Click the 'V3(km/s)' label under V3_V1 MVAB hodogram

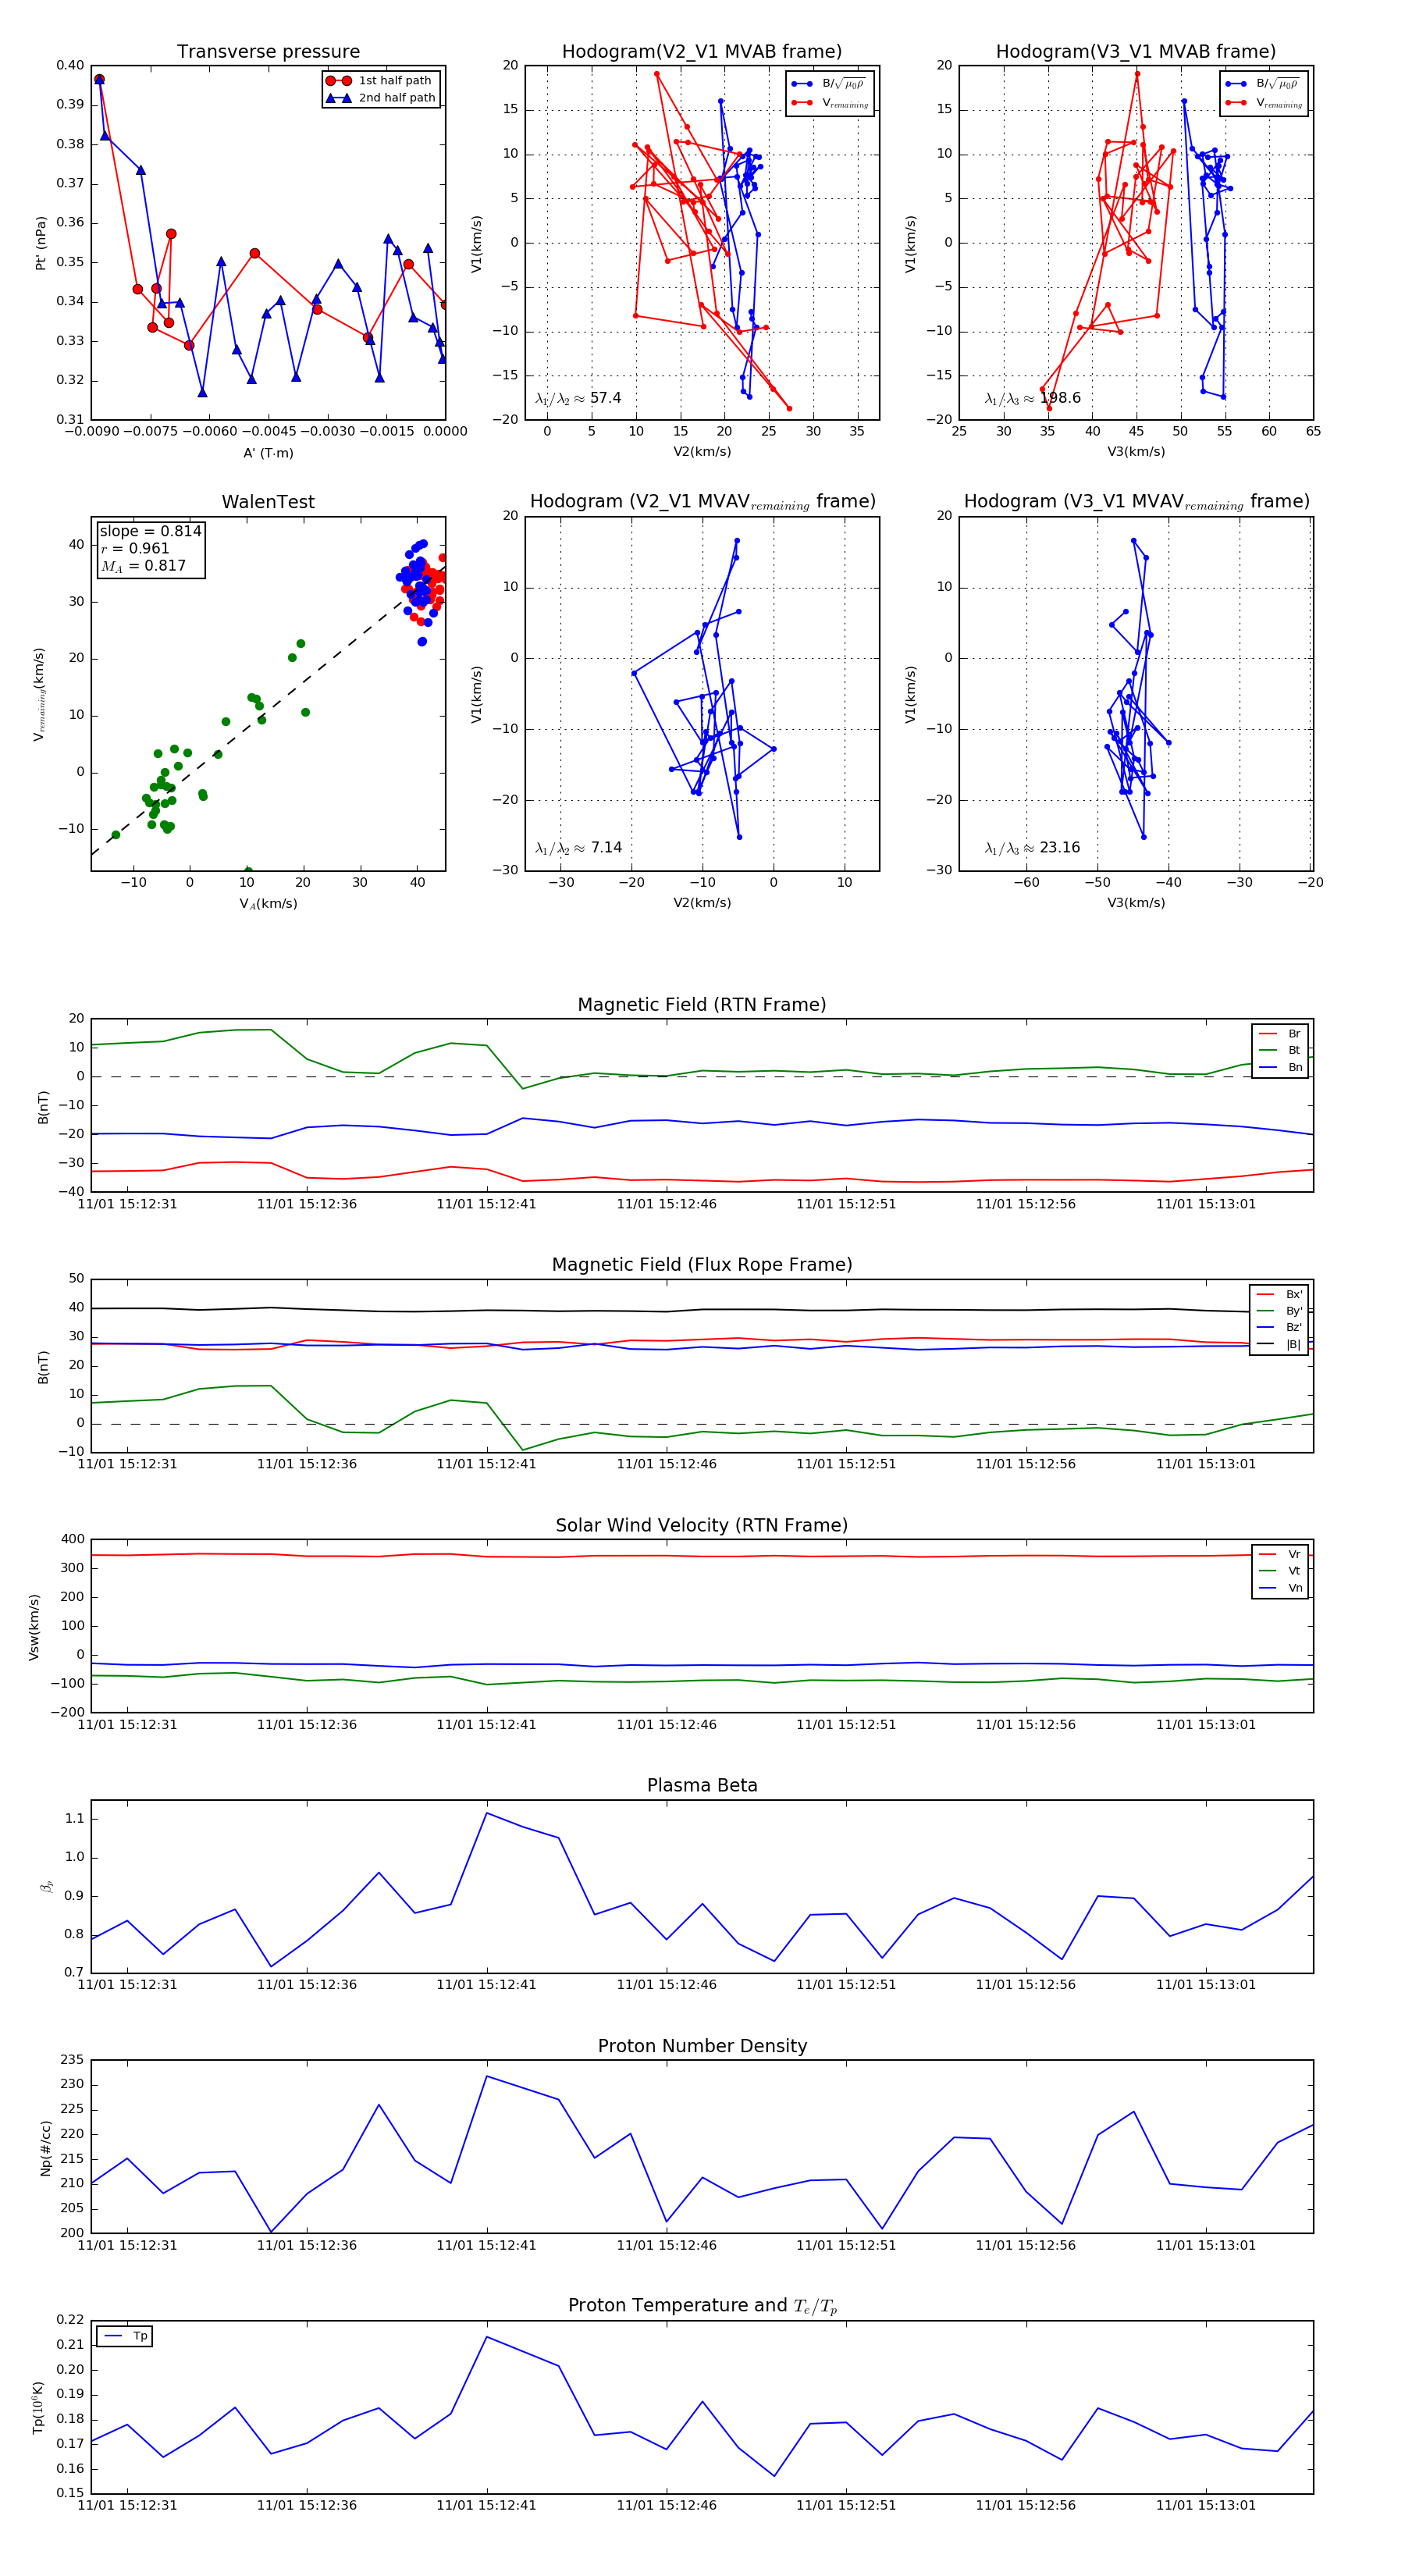1136,452
